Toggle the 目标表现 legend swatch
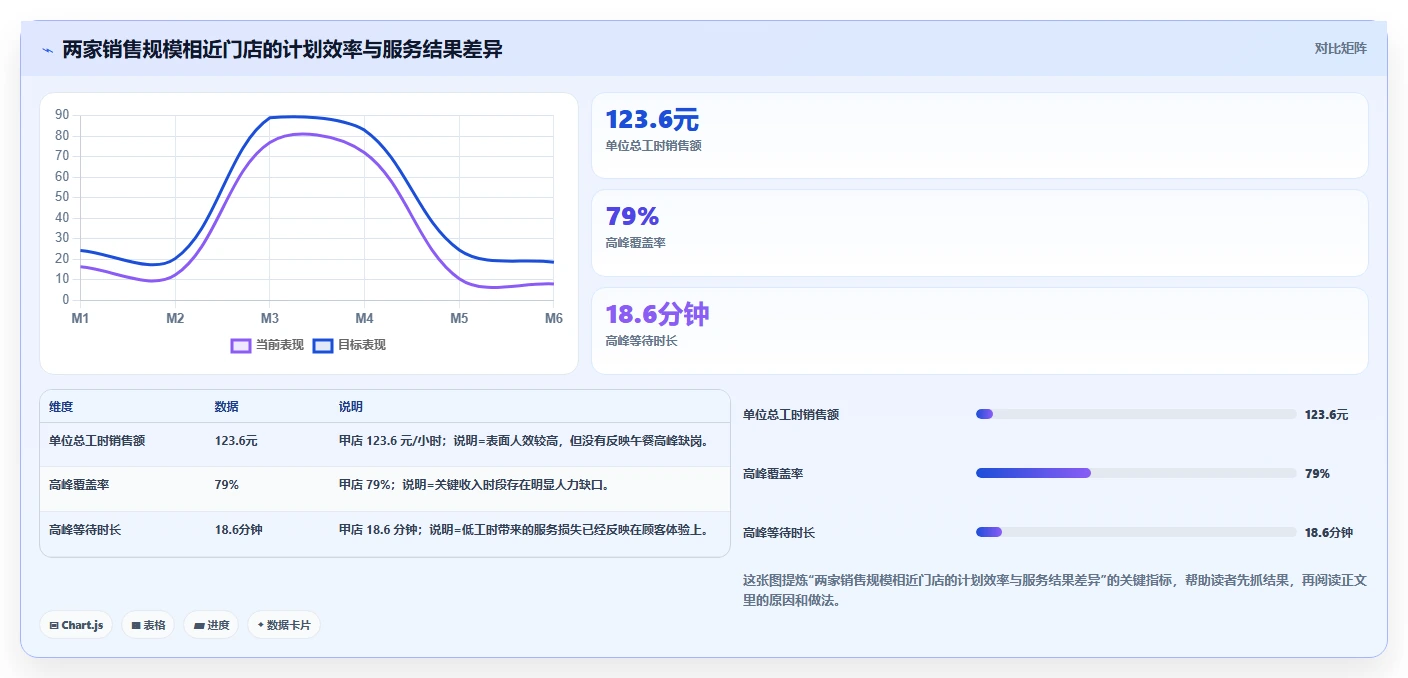Viewport: 1408px width, 678px height. point(323,345)
